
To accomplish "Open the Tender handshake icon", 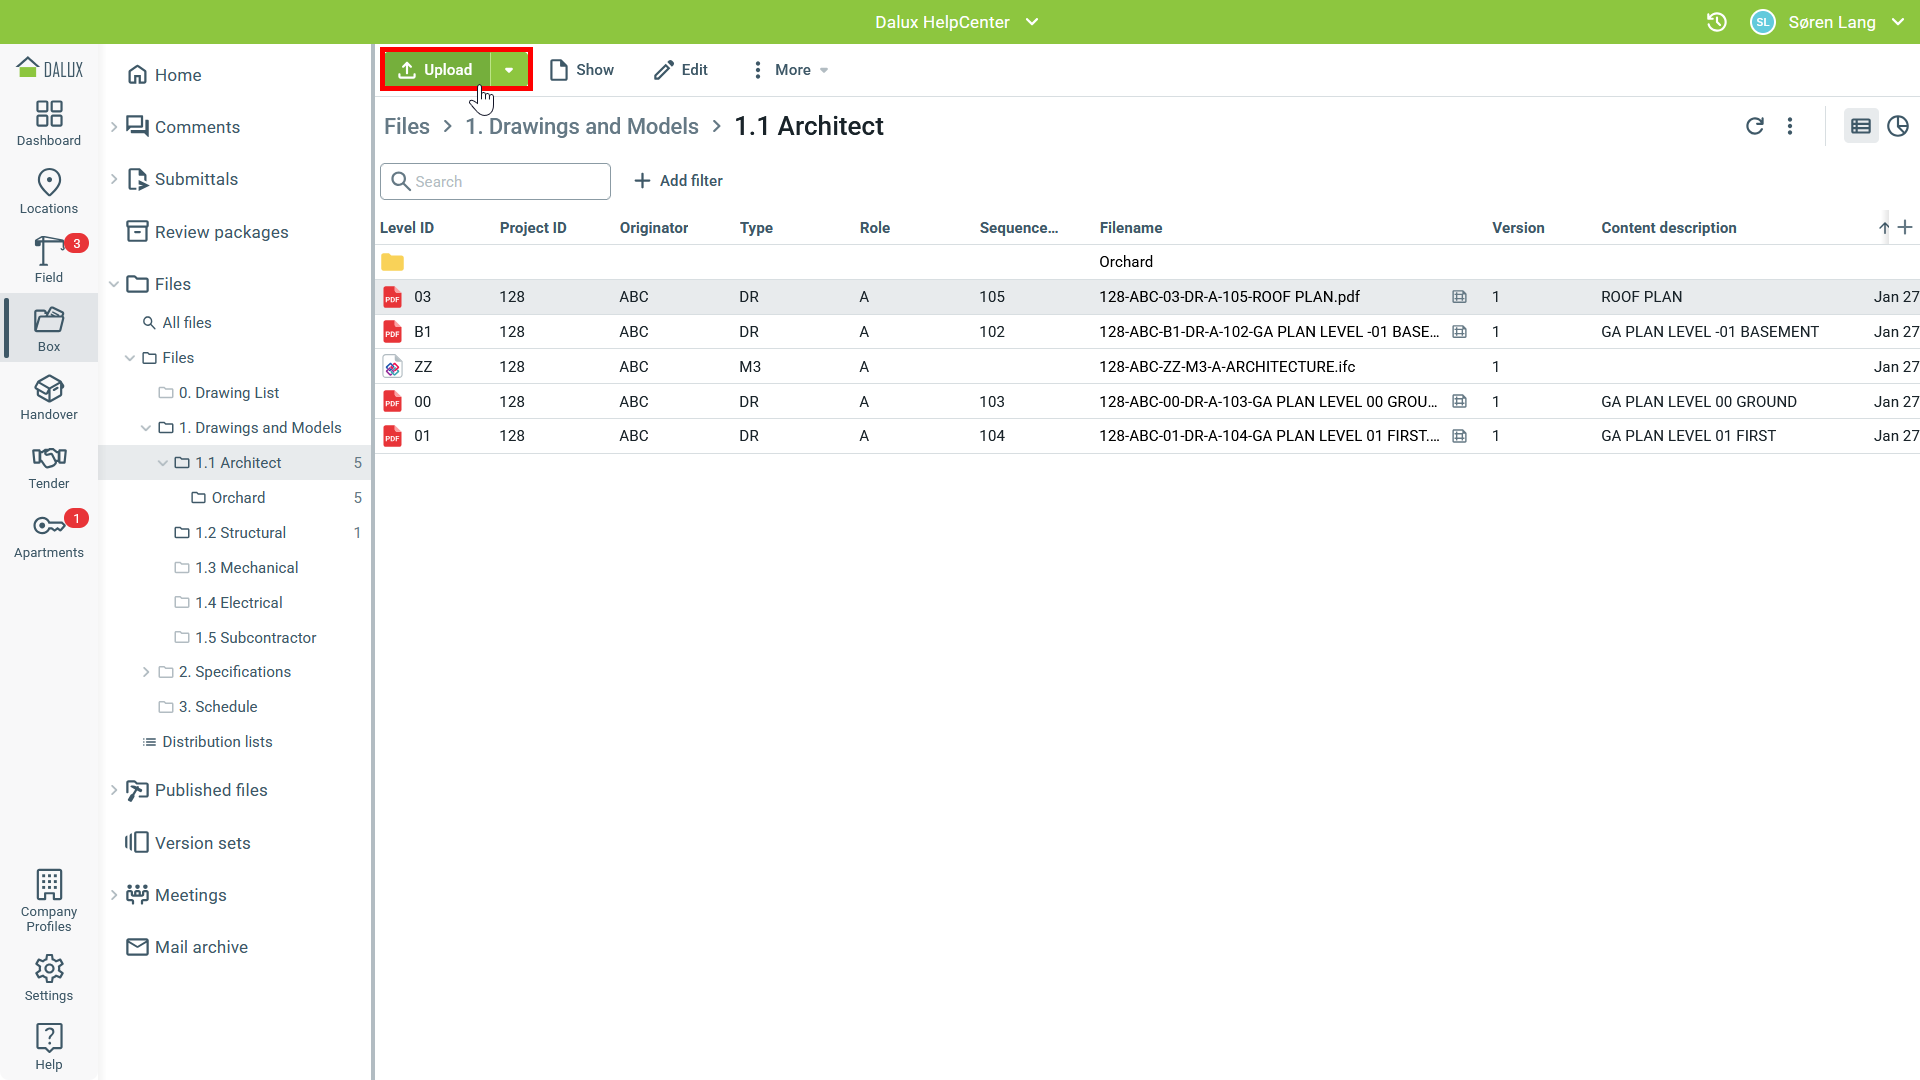I will [48, 466].
